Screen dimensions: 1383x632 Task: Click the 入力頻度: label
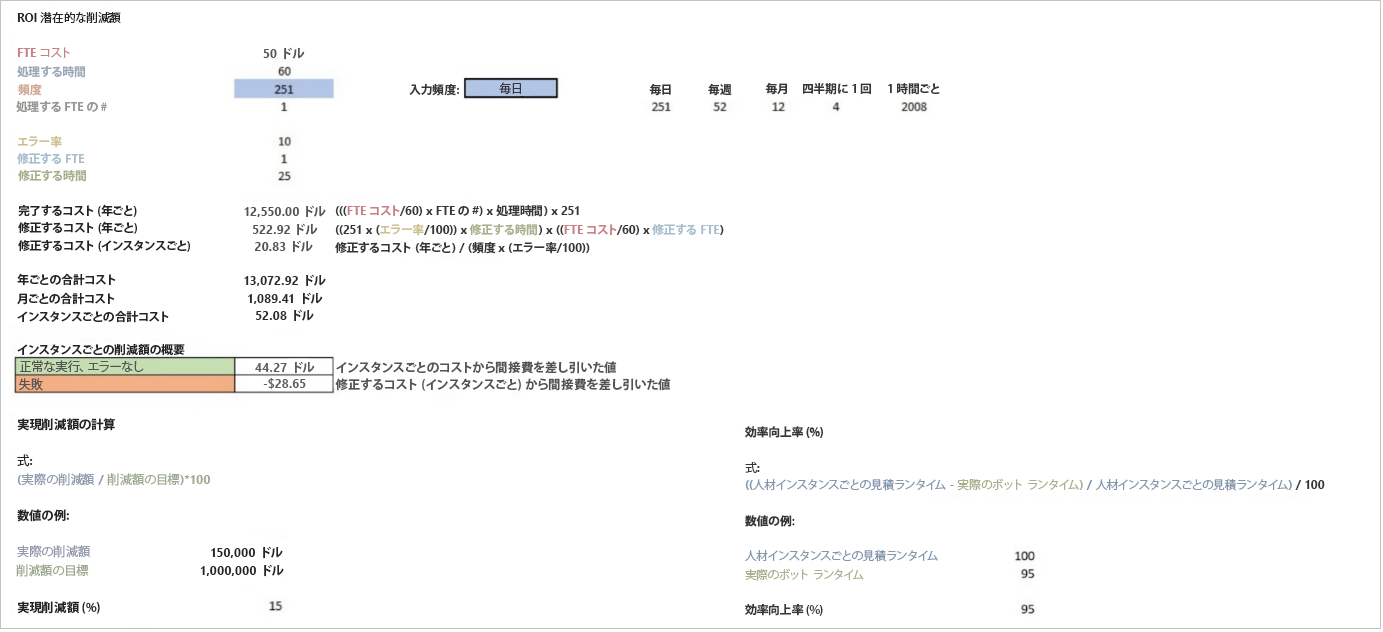[x=434, y=90]
